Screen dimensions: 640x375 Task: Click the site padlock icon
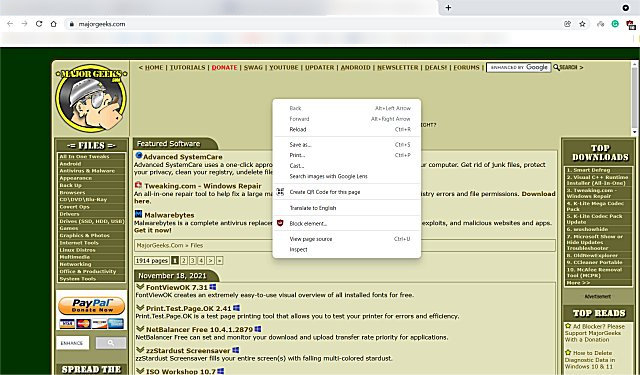[x=71, y=24]
